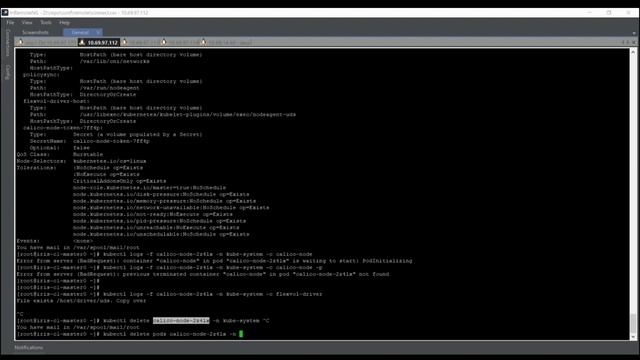
Task: Click the PodInitializing error line
Action: point(214,261)
